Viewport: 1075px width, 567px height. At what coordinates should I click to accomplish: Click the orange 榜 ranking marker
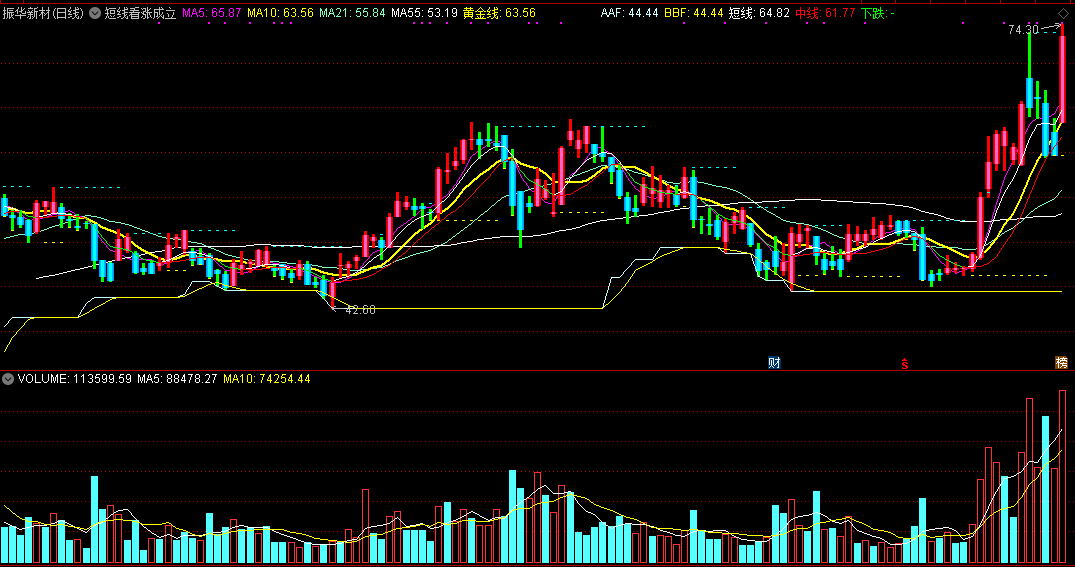click(1061, 363)
